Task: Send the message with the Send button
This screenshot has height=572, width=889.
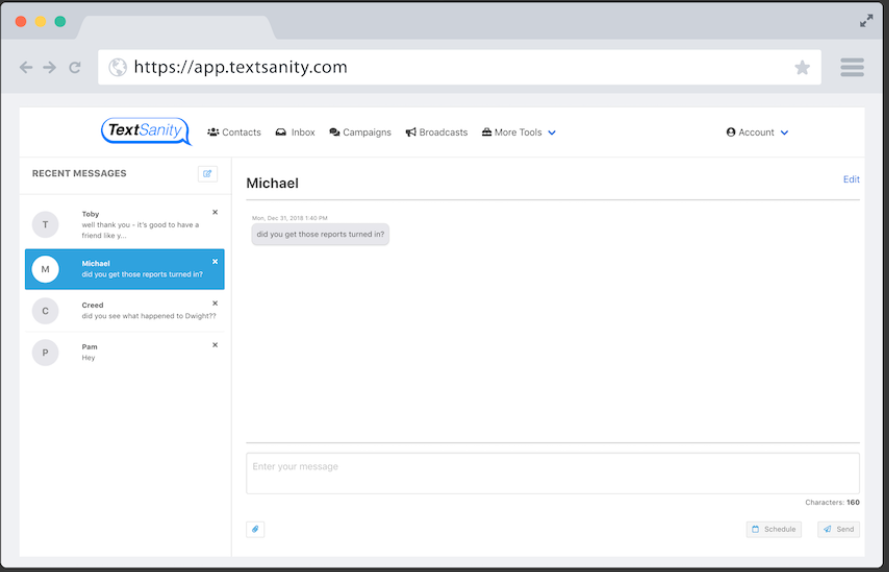Action: coord(839,529)
